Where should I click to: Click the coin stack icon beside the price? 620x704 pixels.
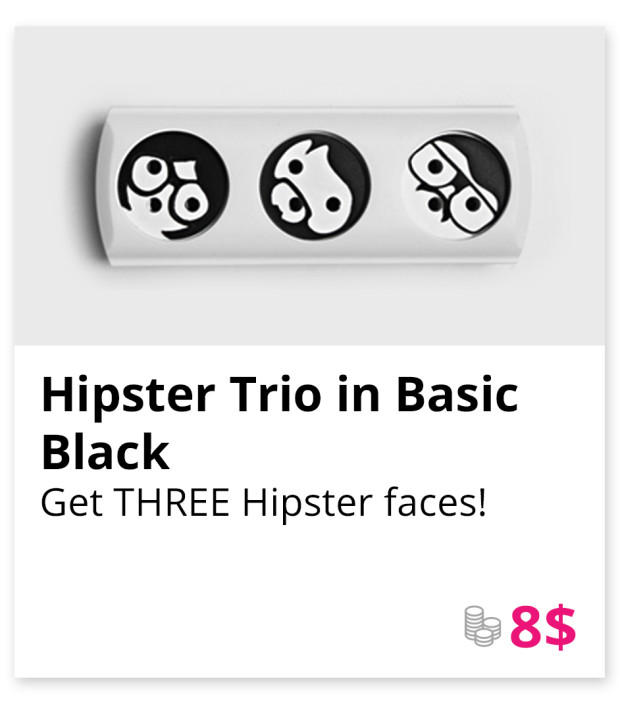tap(482, 626)
